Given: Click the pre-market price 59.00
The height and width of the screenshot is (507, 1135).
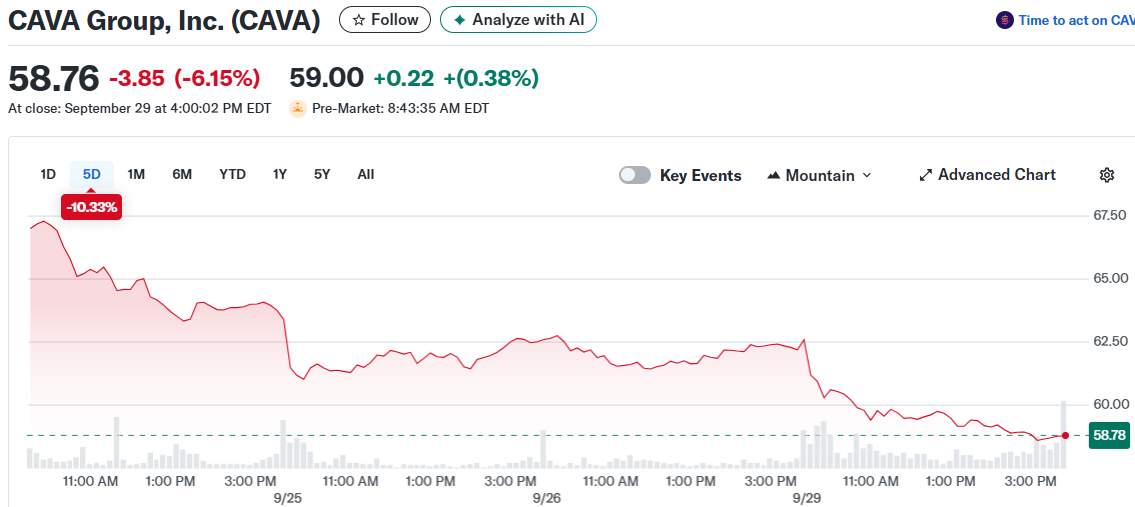Looking at the screenshot, I should pos(326,77).
